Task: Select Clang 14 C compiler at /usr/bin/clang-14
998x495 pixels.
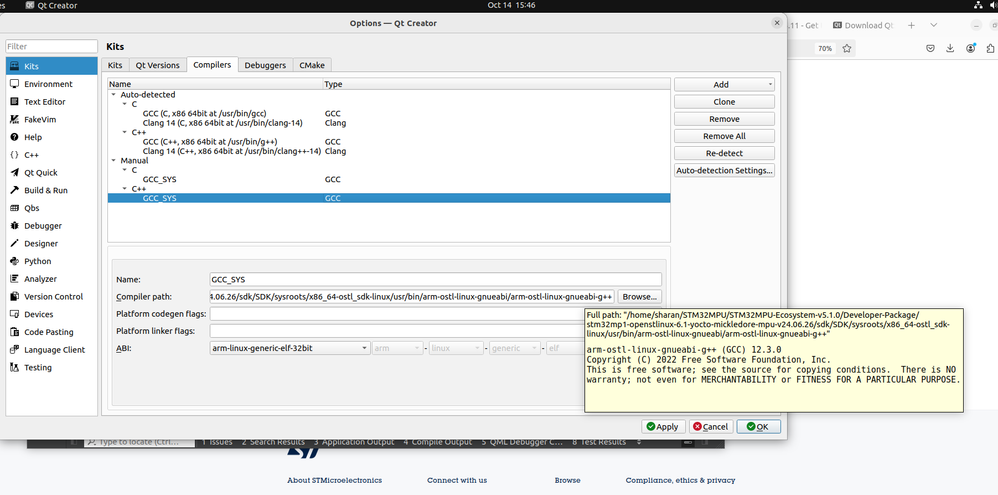Action: click(389, 123)
